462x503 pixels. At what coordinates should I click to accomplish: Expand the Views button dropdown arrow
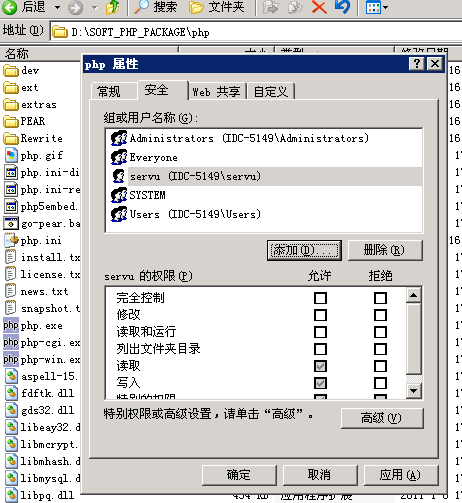click(386, 7)
